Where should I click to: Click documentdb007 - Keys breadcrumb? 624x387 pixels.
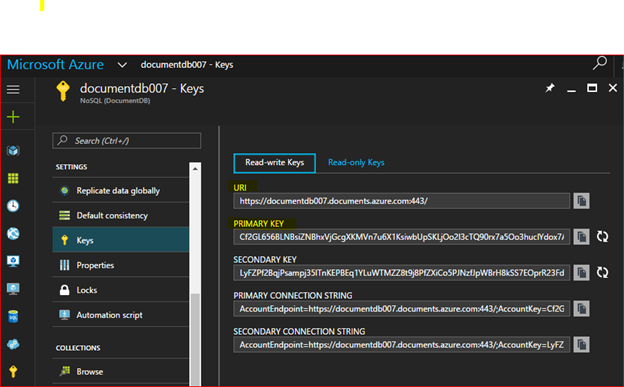click(187, 64)
